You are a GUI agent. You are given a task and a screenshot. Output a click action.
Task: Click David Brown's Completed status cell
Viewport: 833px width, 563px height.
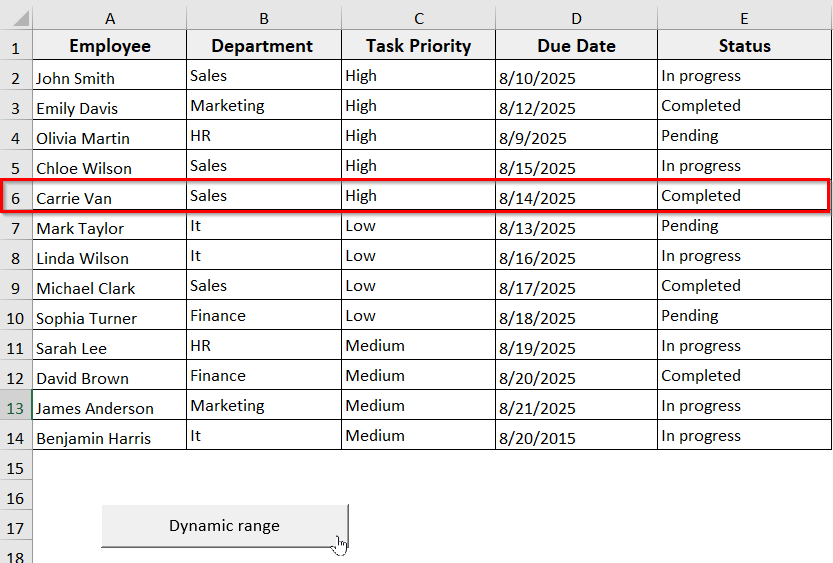(744, 376)
